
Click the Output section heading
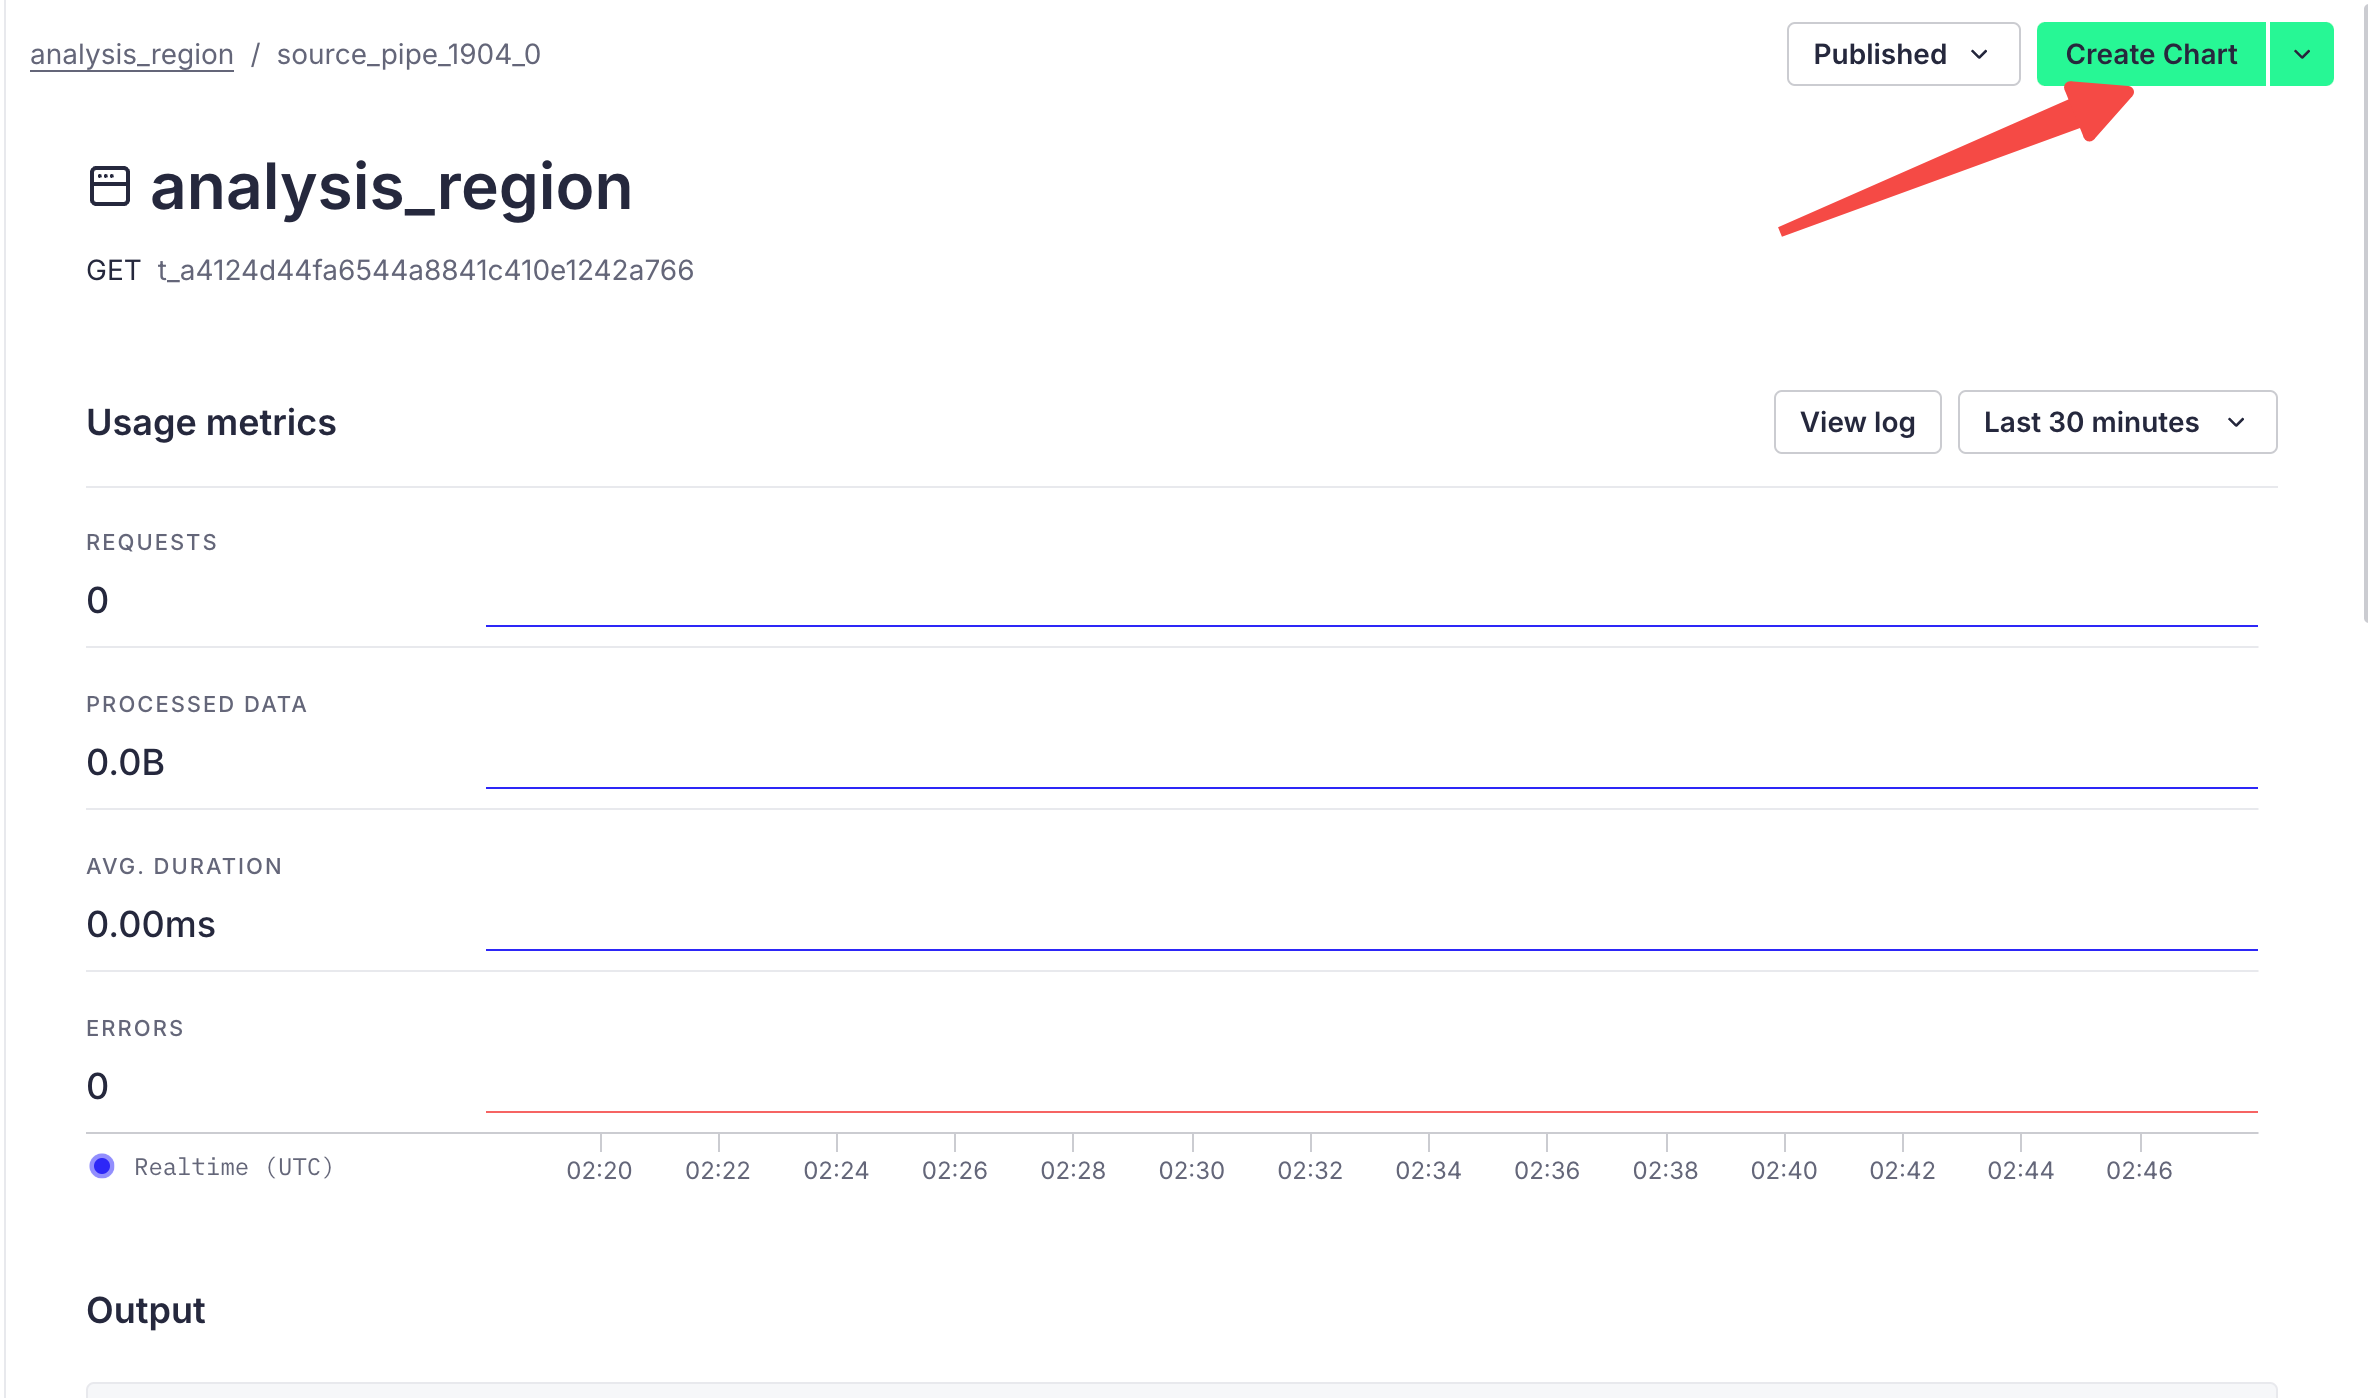(x=146, y=1310)
